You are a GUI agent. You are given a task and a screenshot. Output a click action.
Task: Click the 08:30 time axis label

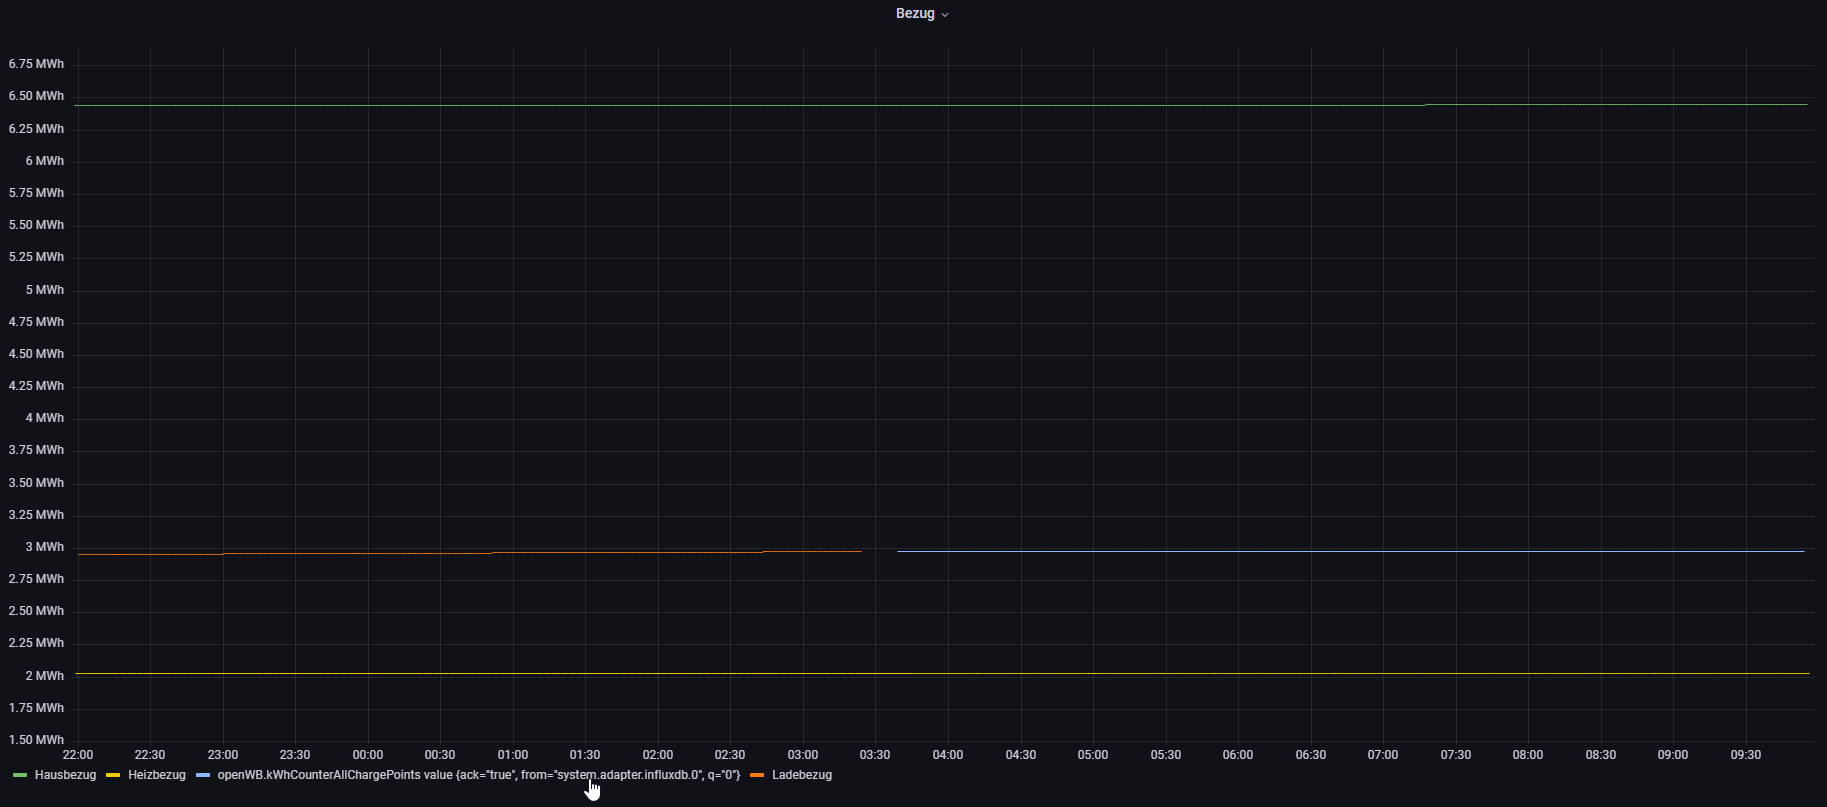pyautogui.click(x=1601, y=755)
